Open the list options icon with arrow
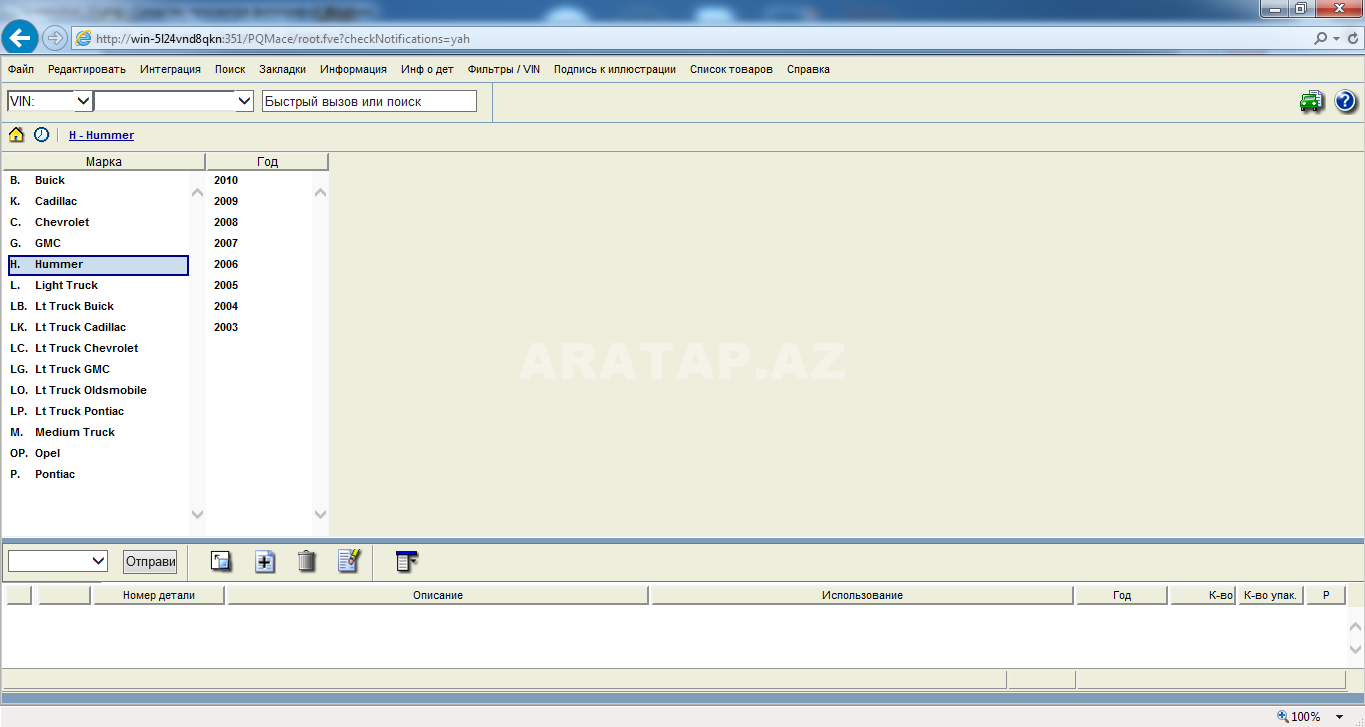 (407, 561)
